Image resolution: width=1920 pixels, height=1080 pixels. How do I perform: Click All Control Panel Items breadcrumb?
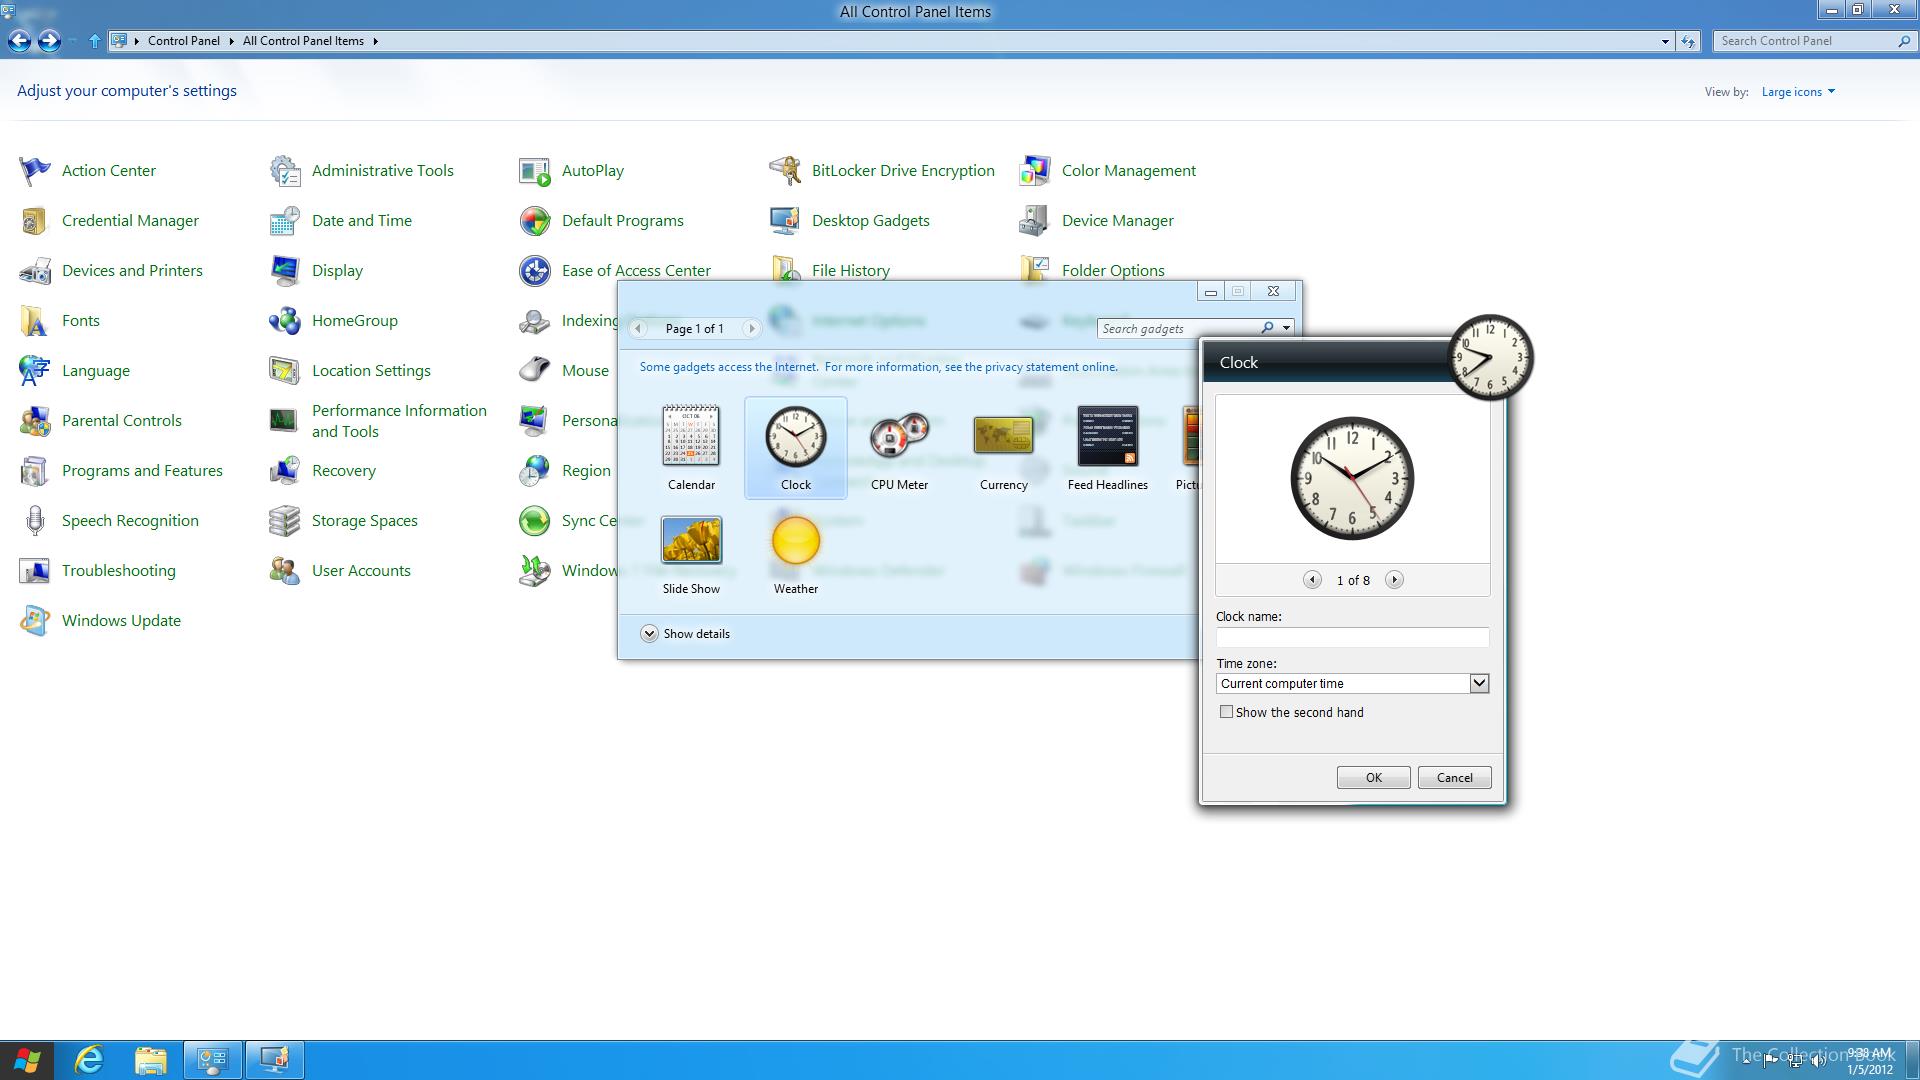303,41
